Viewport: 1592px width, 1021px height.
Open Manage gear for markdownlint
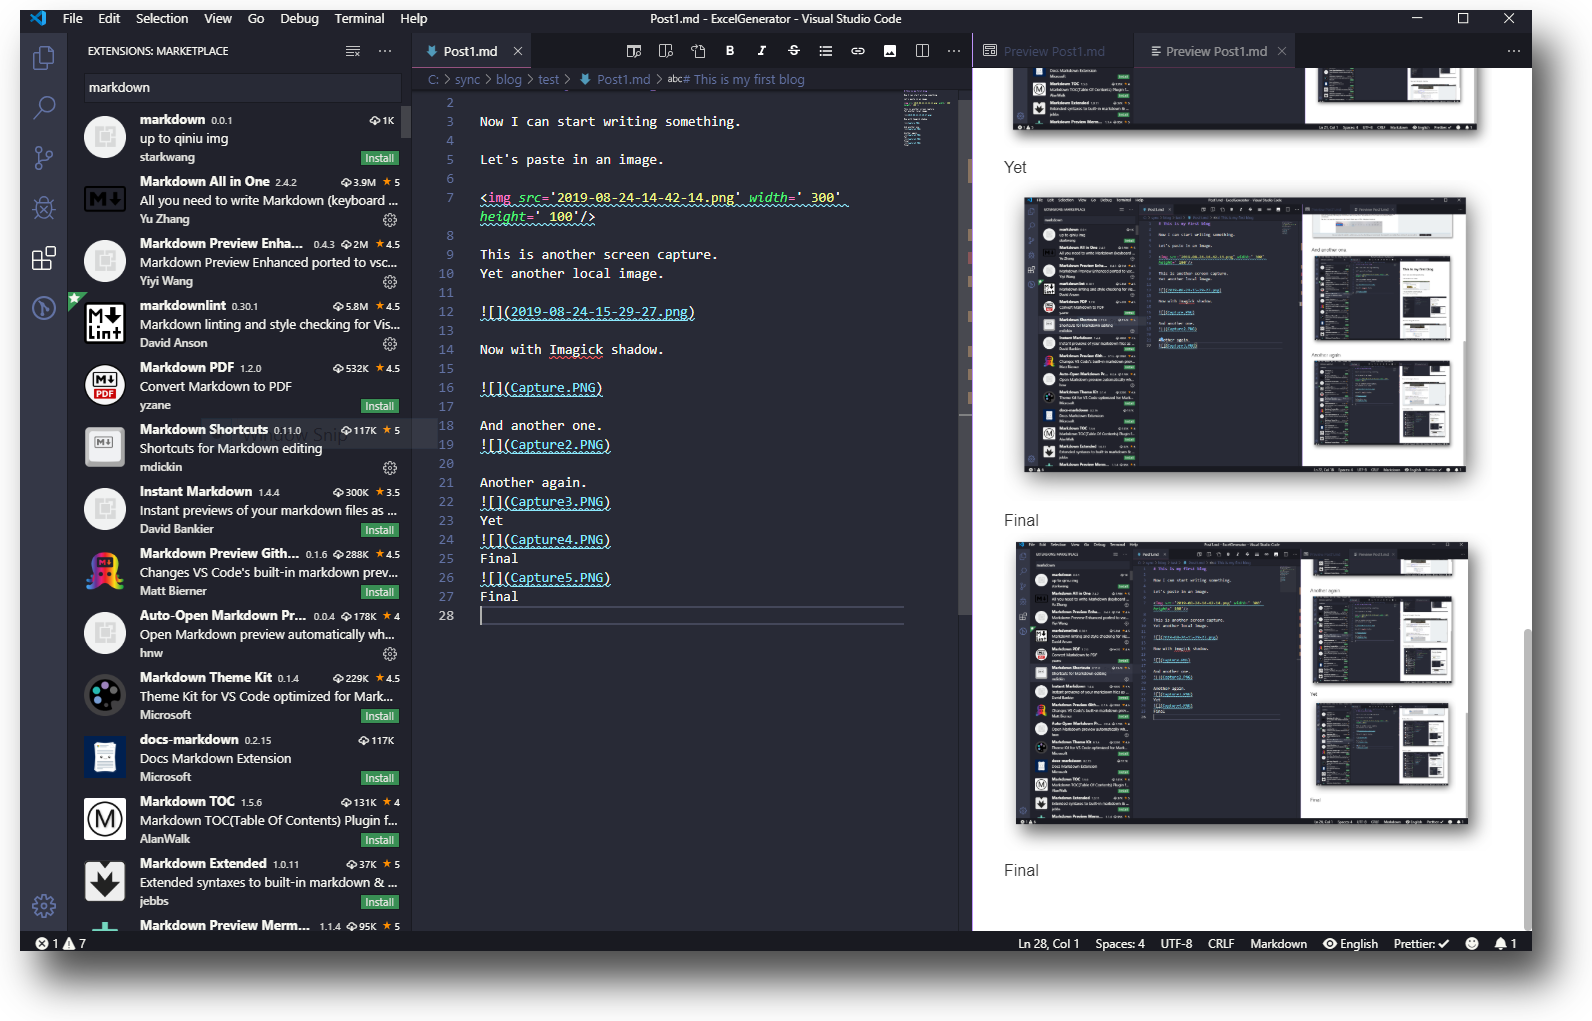[x=390, y=344]
